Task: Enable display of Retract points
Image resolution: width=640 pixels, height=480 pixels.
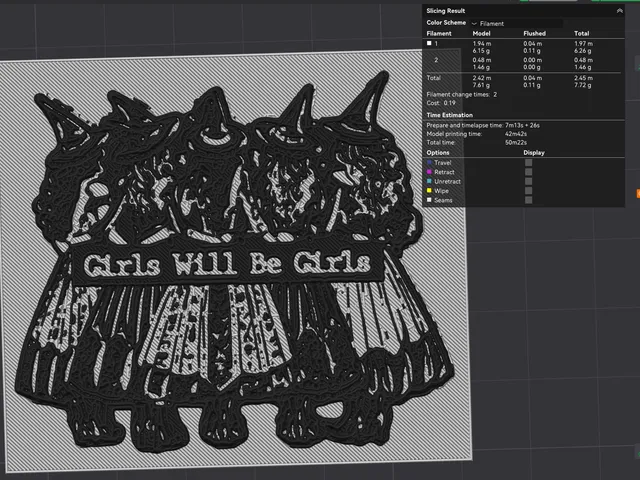Action: (x=529, y=172)
